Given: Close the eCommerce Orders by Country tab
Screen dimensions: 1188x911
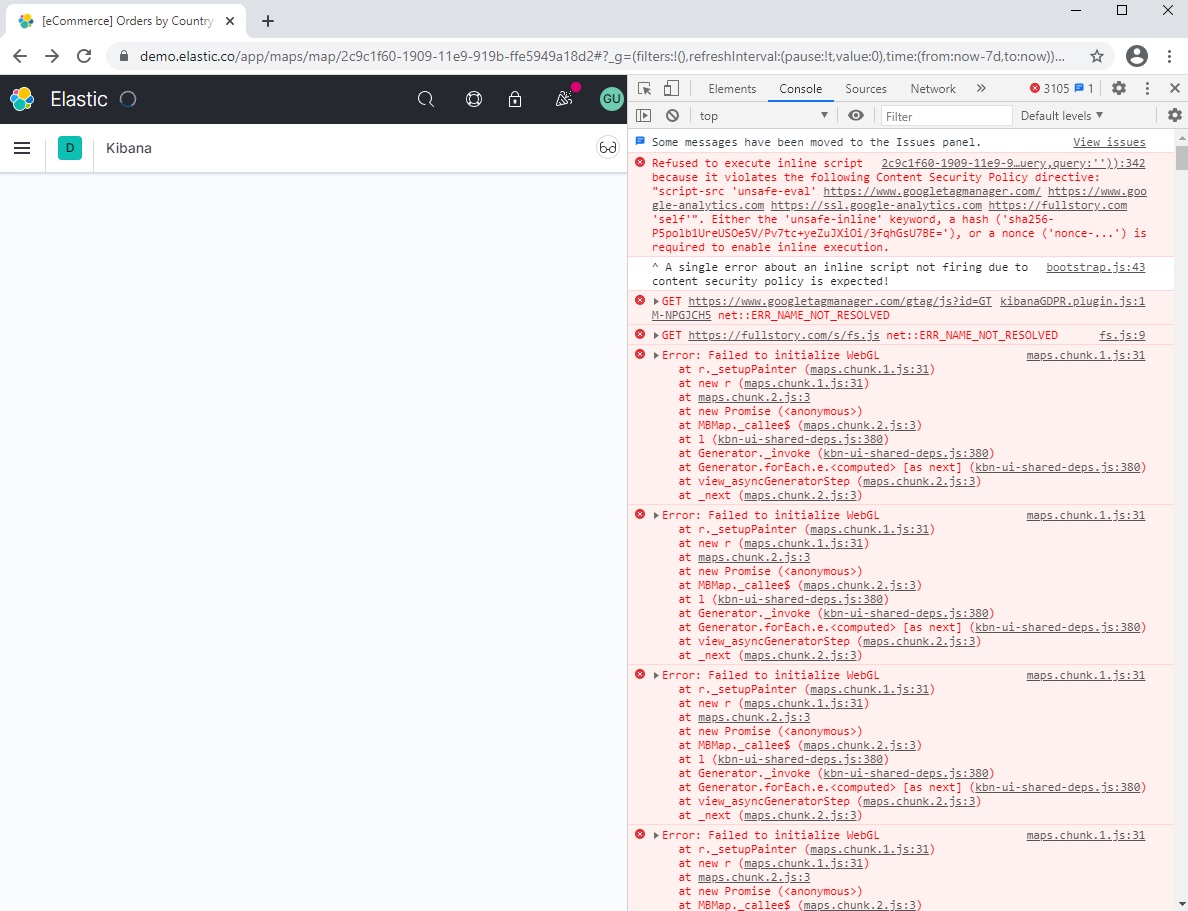Looking at the screenshot, I should point(230,21).
